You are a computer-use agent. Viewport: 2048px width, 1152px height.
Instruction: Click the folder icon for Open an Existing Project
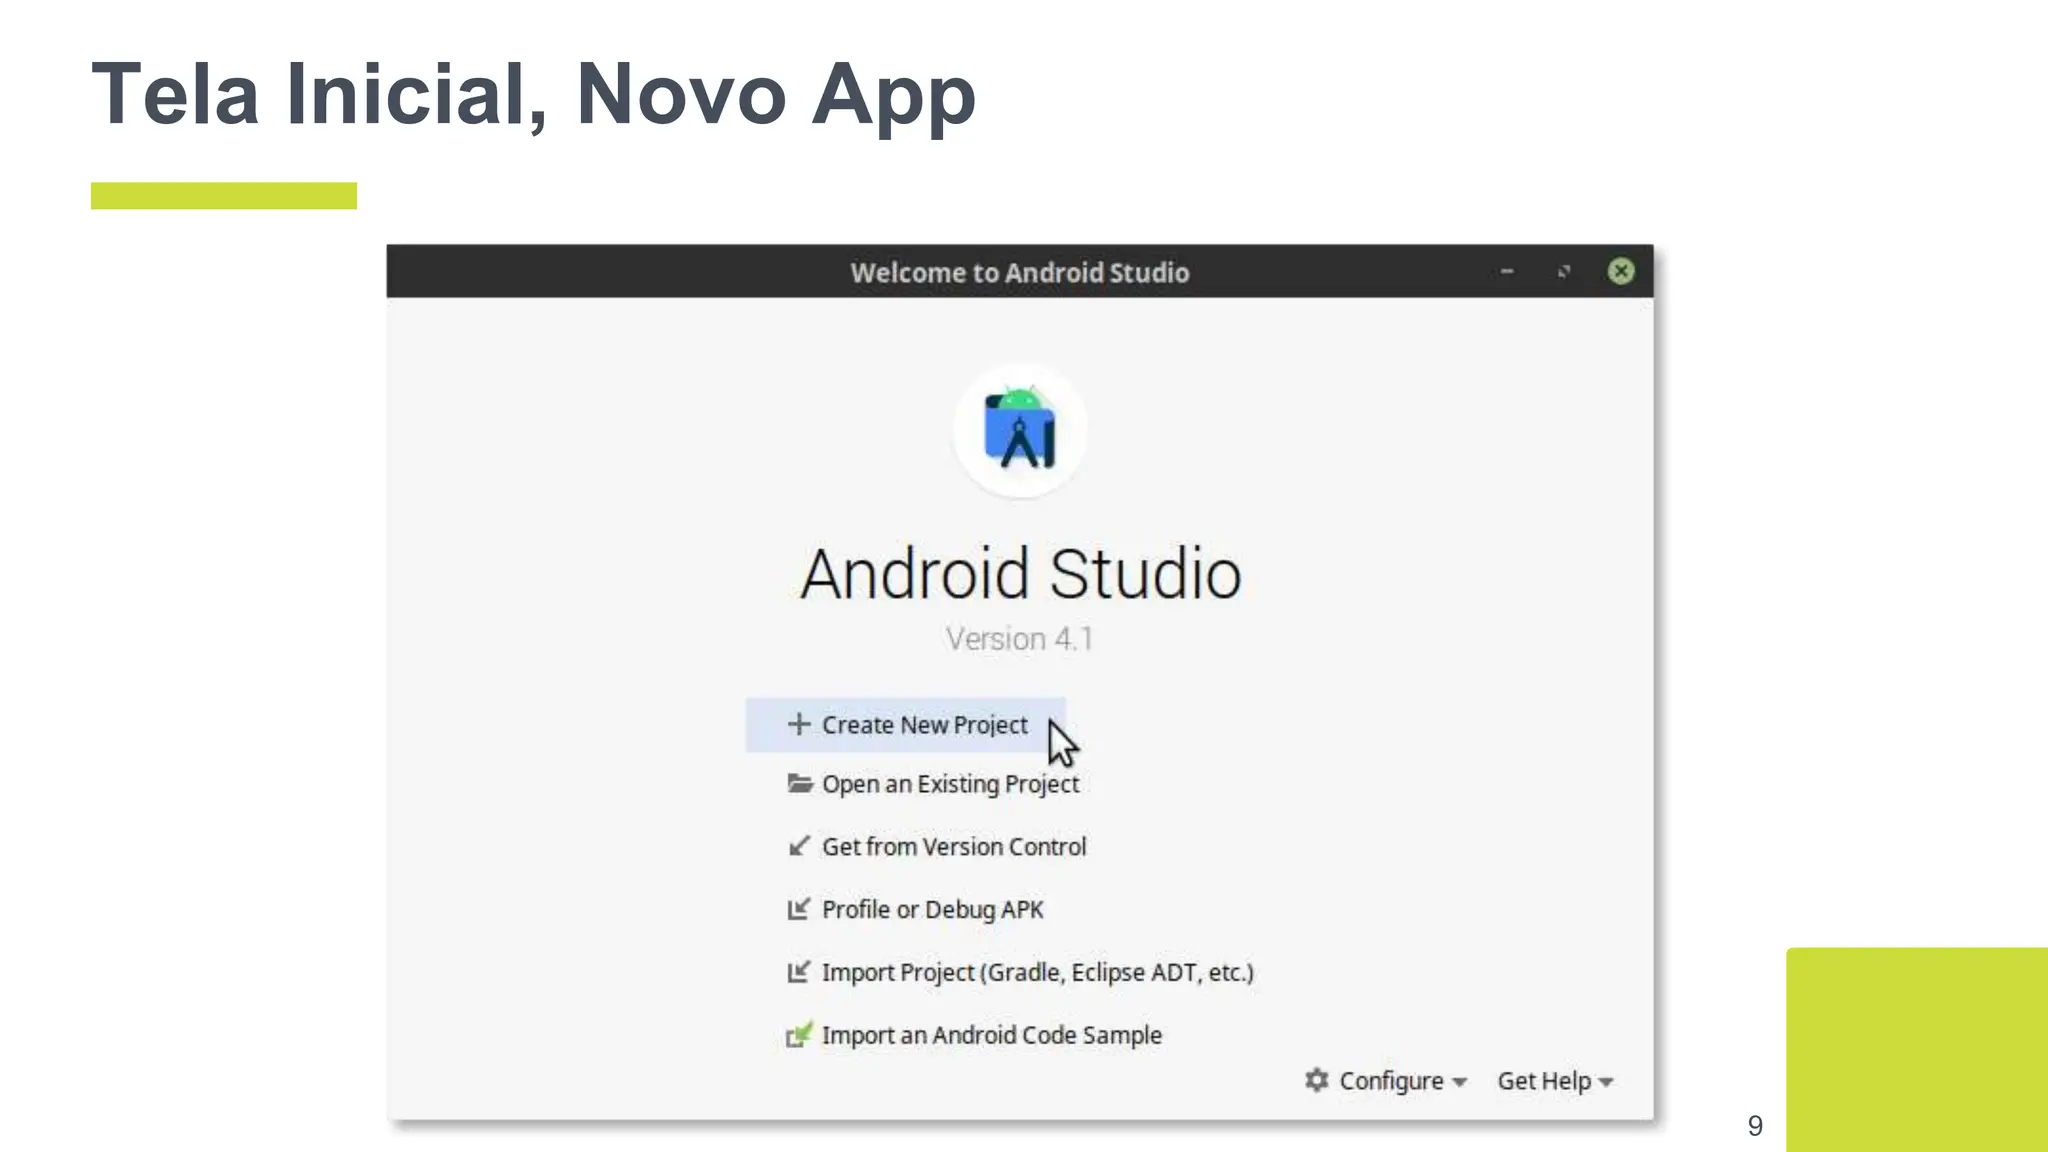click(x=799, y=783)
